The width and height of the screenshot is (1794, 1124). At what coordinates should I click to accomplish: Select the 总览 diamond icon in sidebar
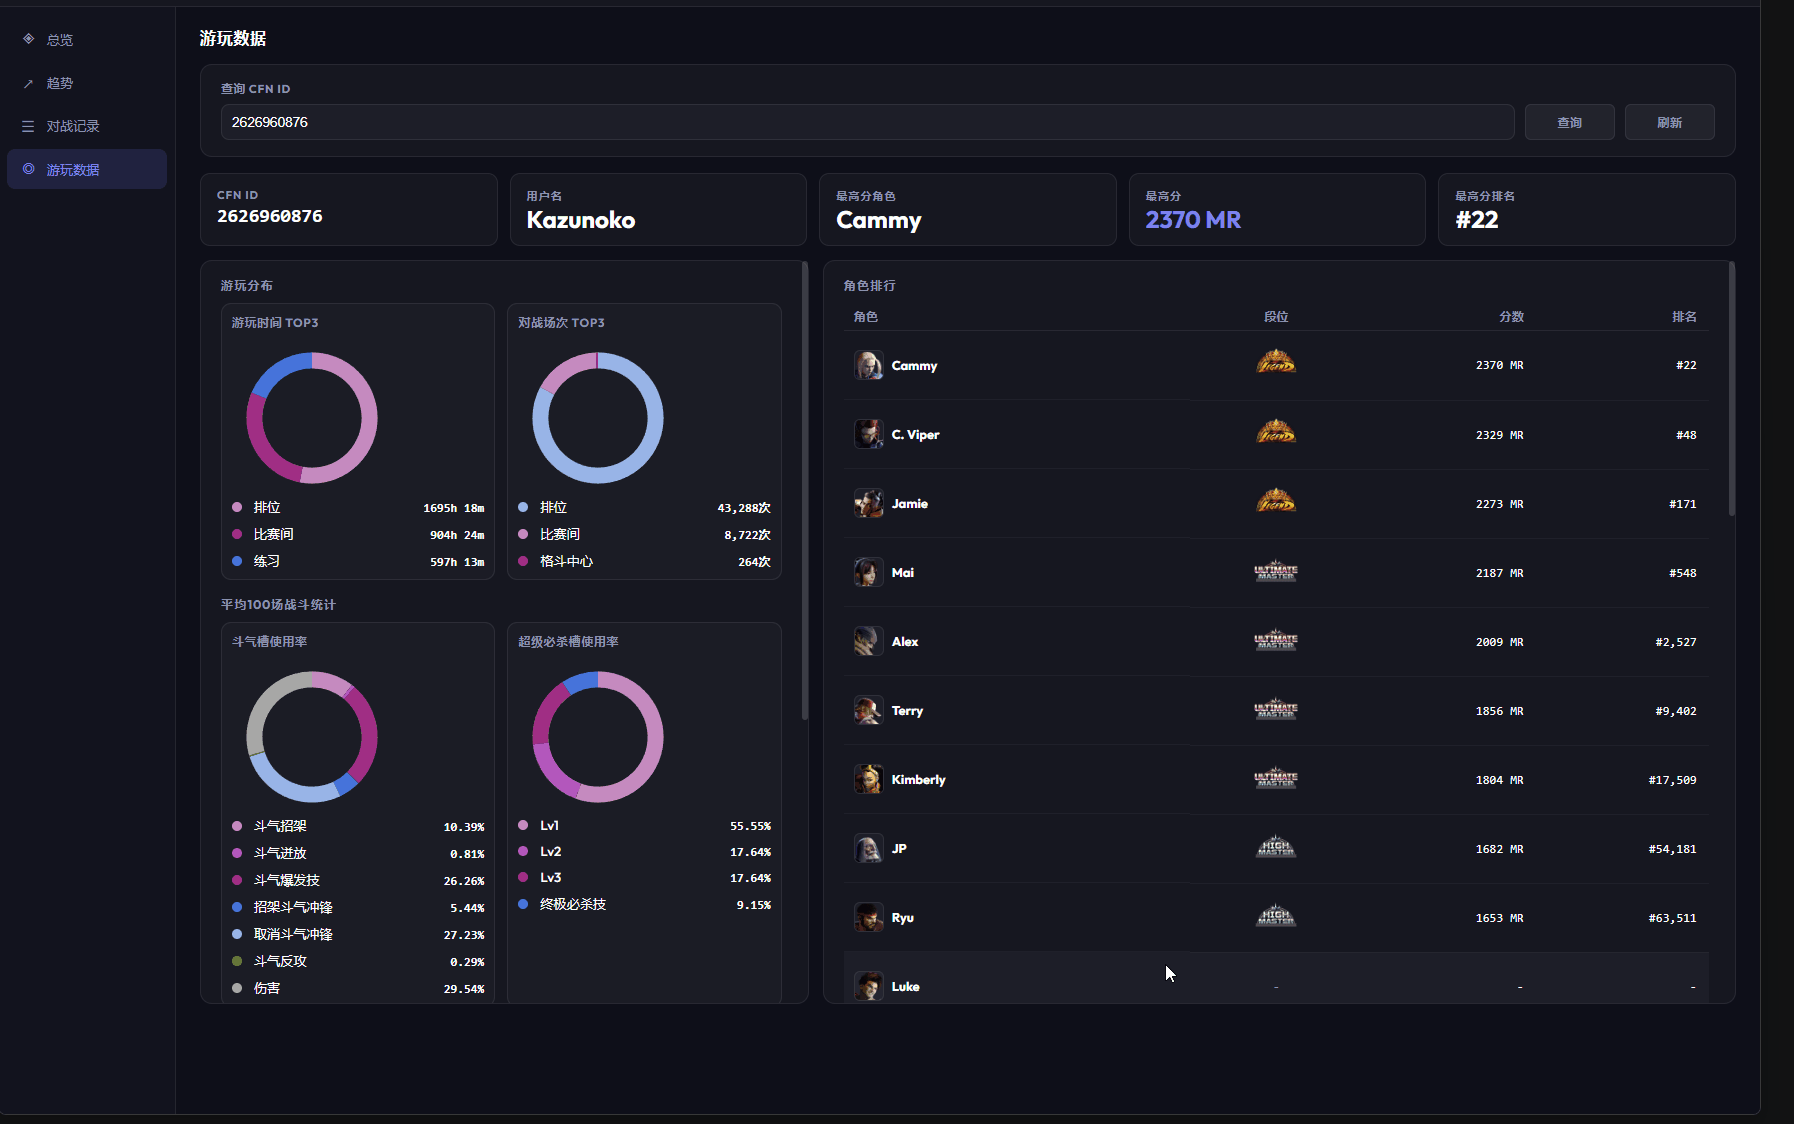click(x=29, y=39)
